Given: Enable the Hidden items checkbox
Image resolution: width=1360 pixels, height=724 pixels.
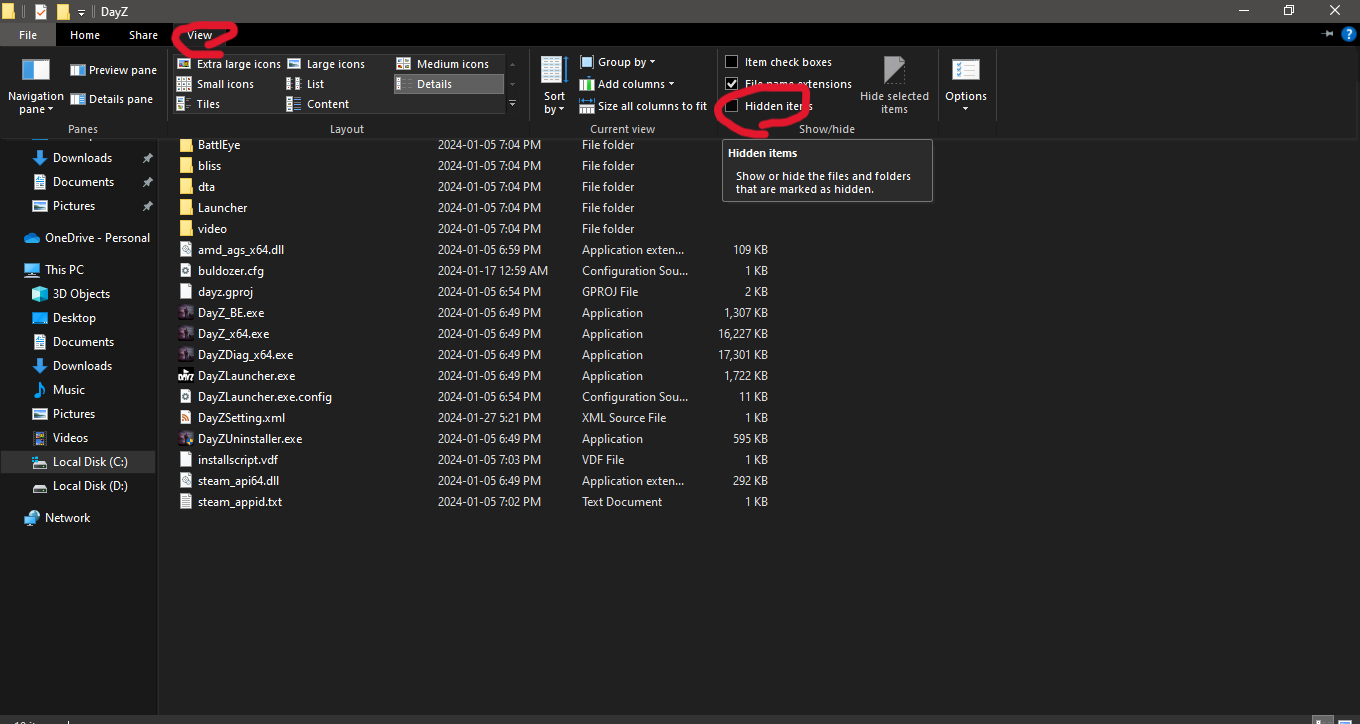Looking at the screenshot, I should click(732, 106).
